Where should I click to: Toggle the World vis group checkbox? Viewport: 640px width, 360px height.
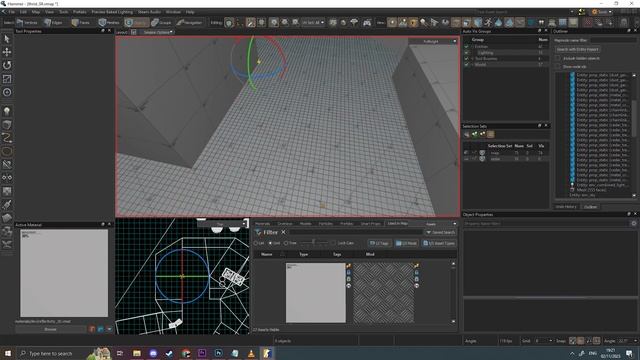[x=467, y=64]
